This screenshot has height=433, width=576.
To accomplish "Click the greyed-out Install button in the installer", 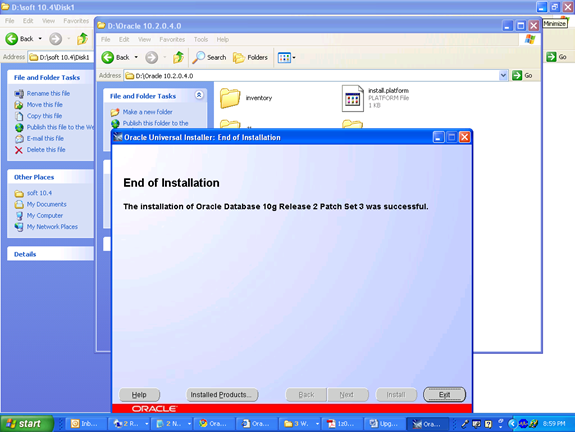I will [x=396, y=394].
